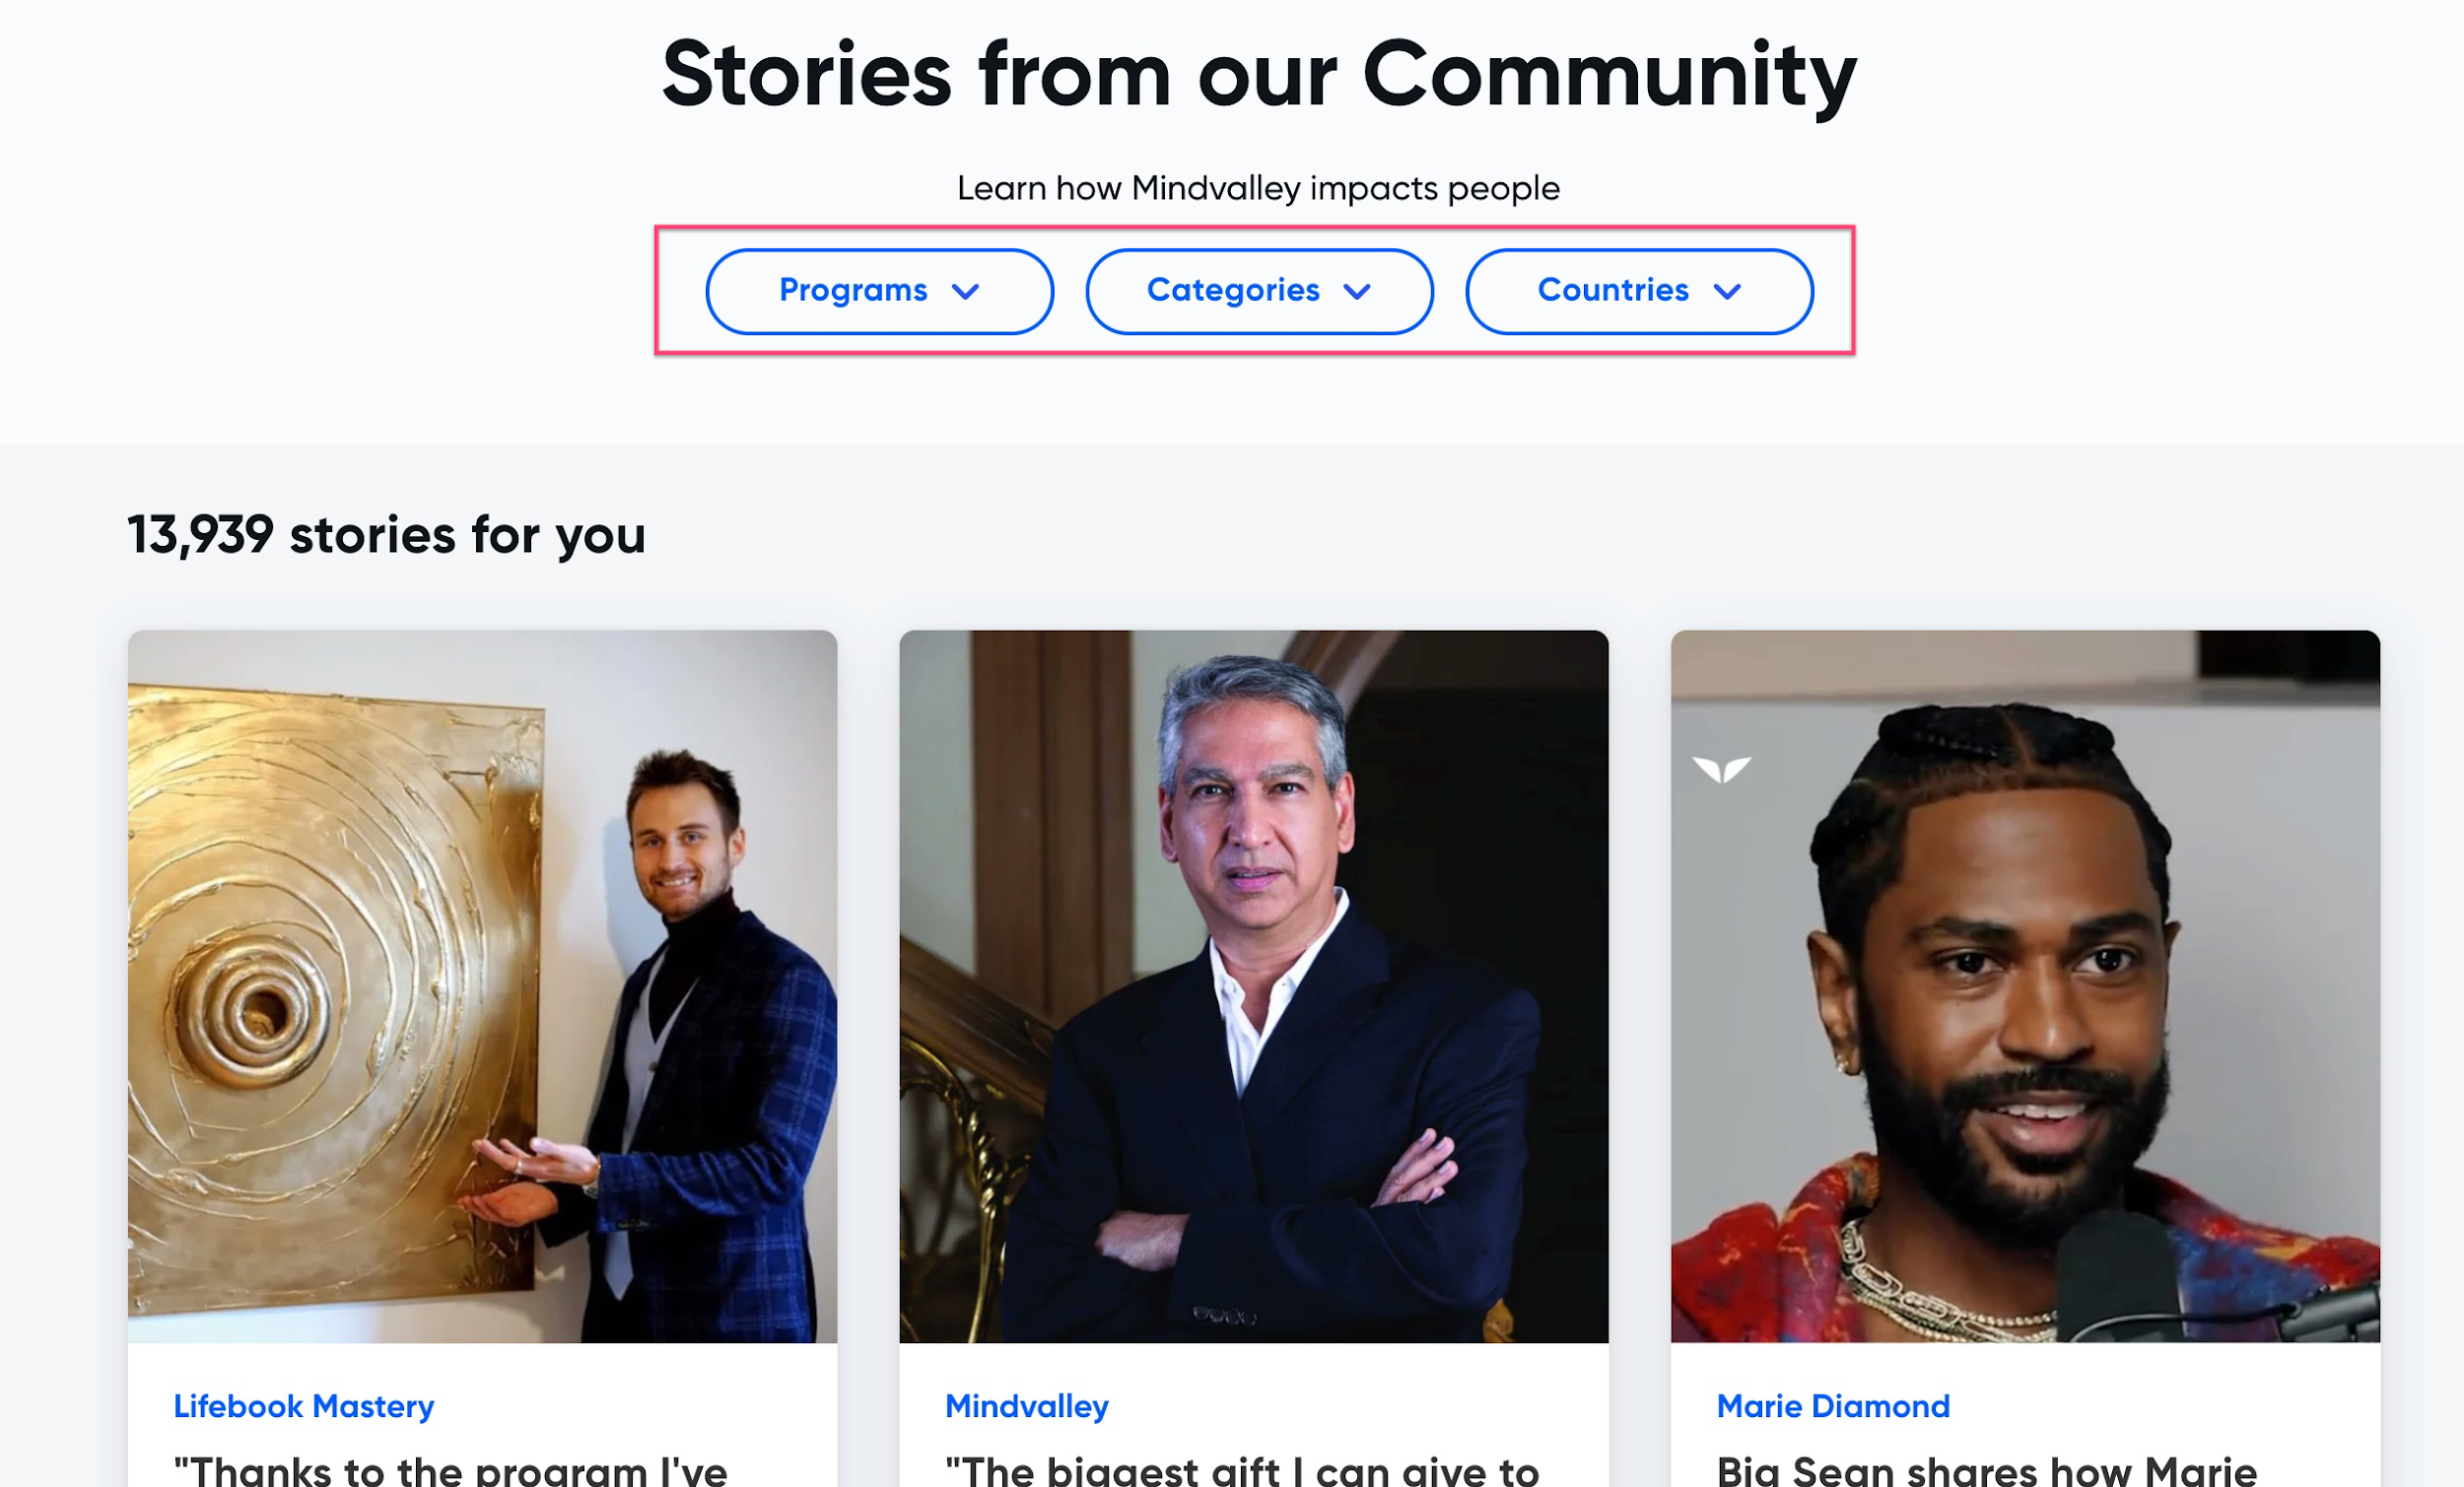2464x1487 pixels.
Task: Open the Mindvalley program link
Action: pyautogui.click(x=1027, y=1406)
